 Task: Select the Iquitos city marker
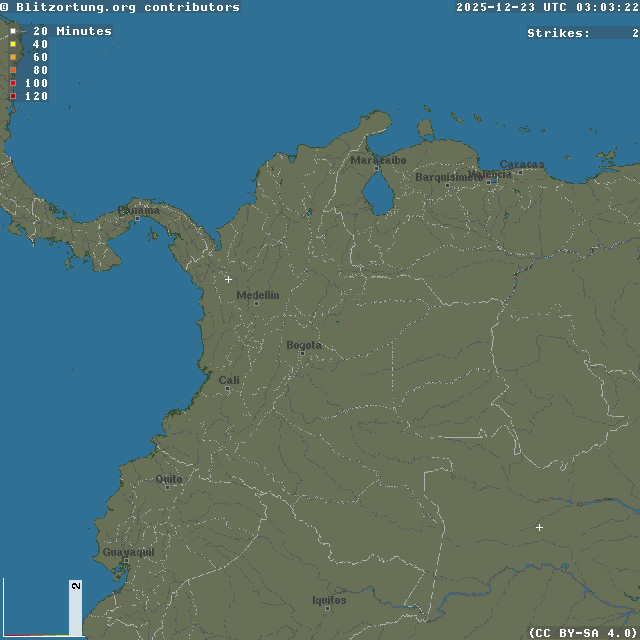pos(327,608)
